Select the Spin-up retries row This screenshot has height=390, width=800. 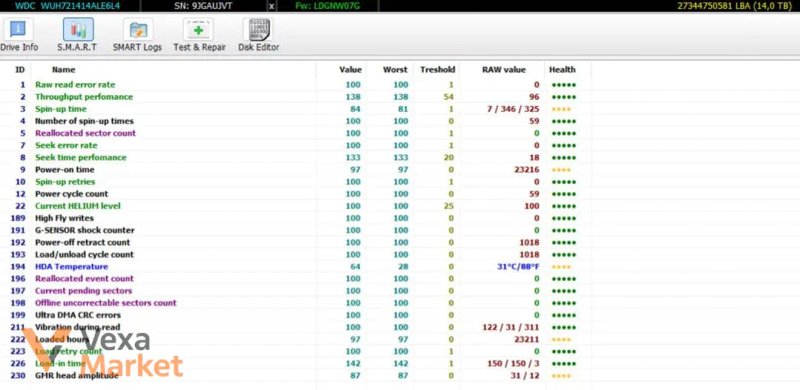[65, 182]
